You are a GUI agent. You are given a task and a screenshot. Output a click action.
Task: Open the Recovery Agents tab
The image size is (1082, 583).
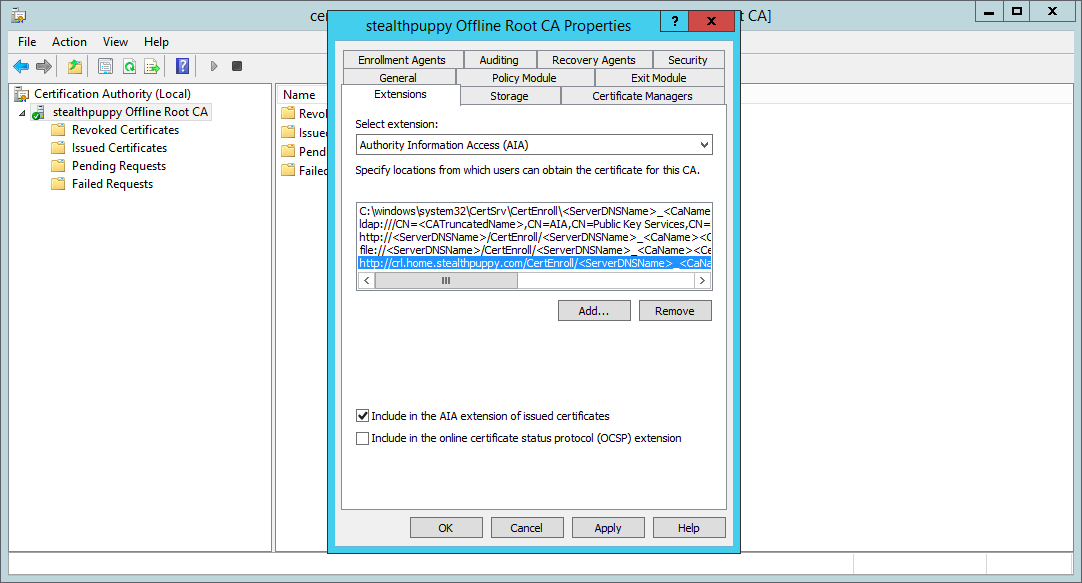[x=593, y=60]
